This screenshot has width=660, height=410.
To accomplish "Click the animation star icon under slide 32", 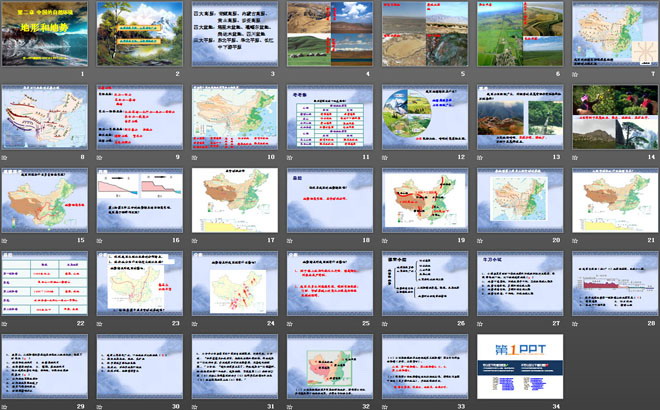I will click(290, 407).
